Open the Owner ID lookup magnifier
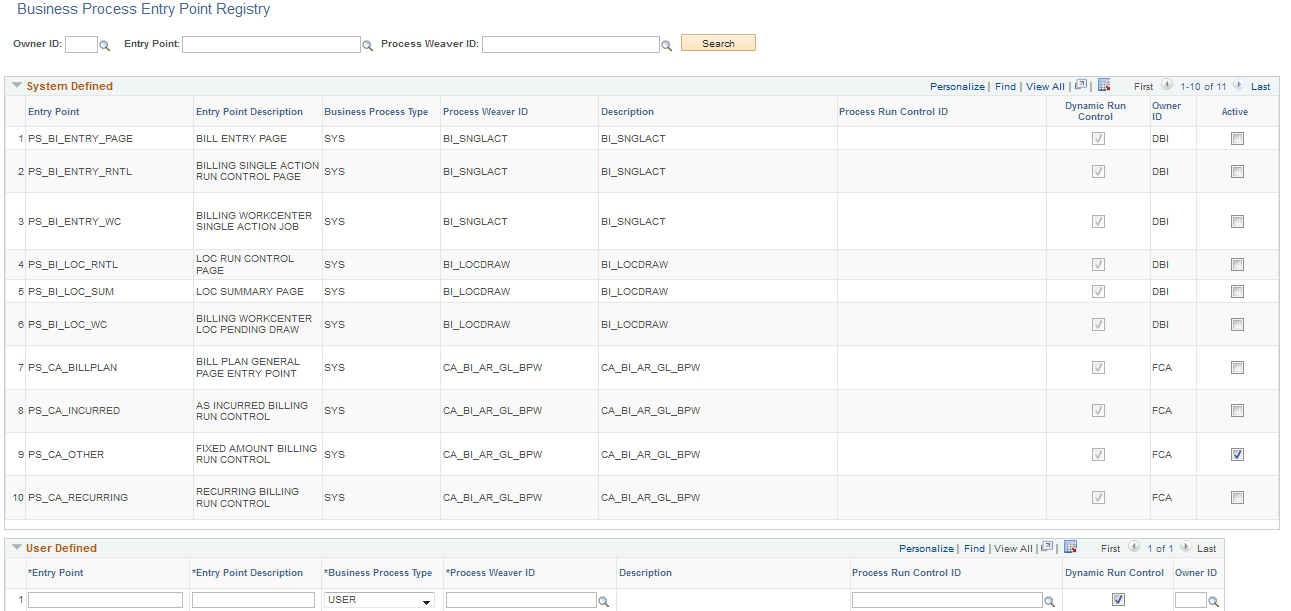This screenshot has width=1291, height=611. 105,44
